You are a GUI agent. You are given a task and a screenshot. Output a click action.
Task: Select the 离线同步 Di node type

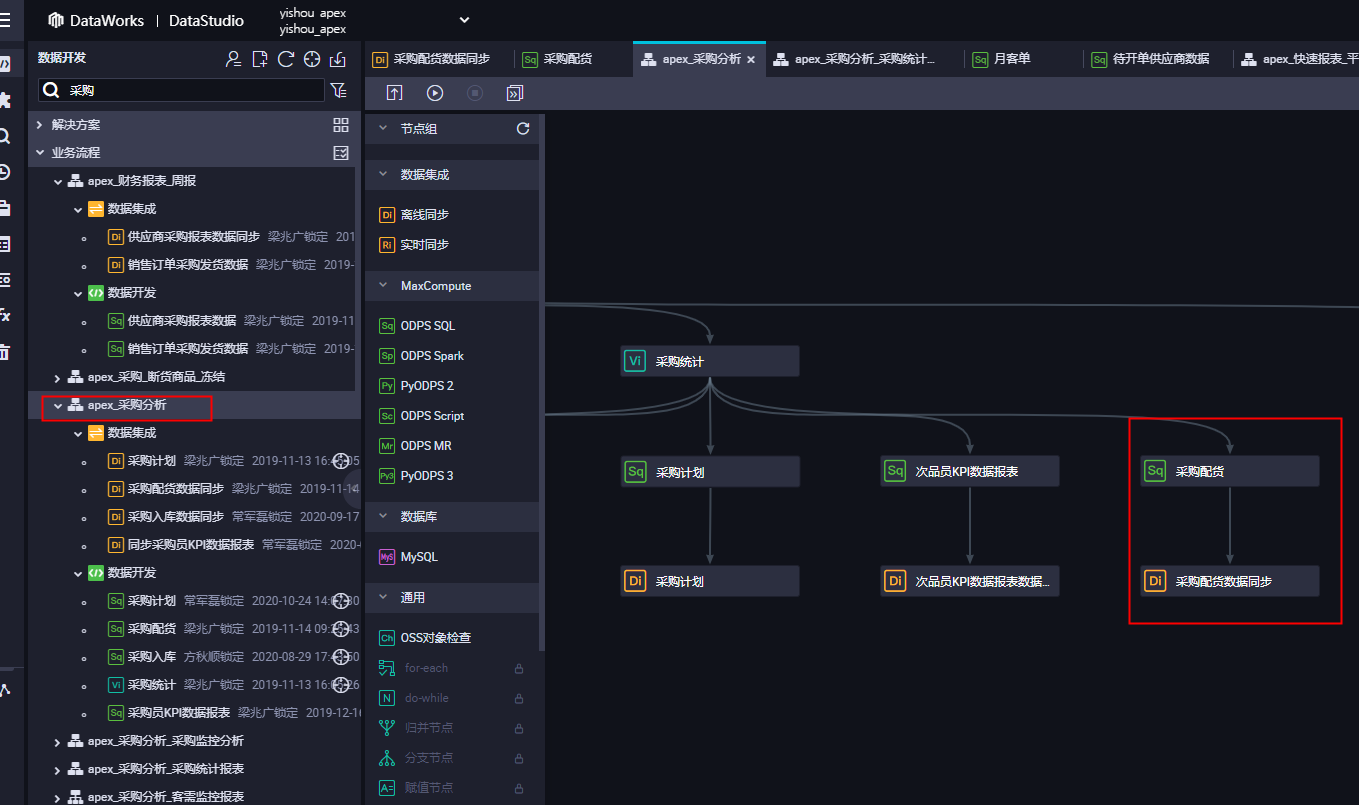pyautogui.click(x=414, y=215)
